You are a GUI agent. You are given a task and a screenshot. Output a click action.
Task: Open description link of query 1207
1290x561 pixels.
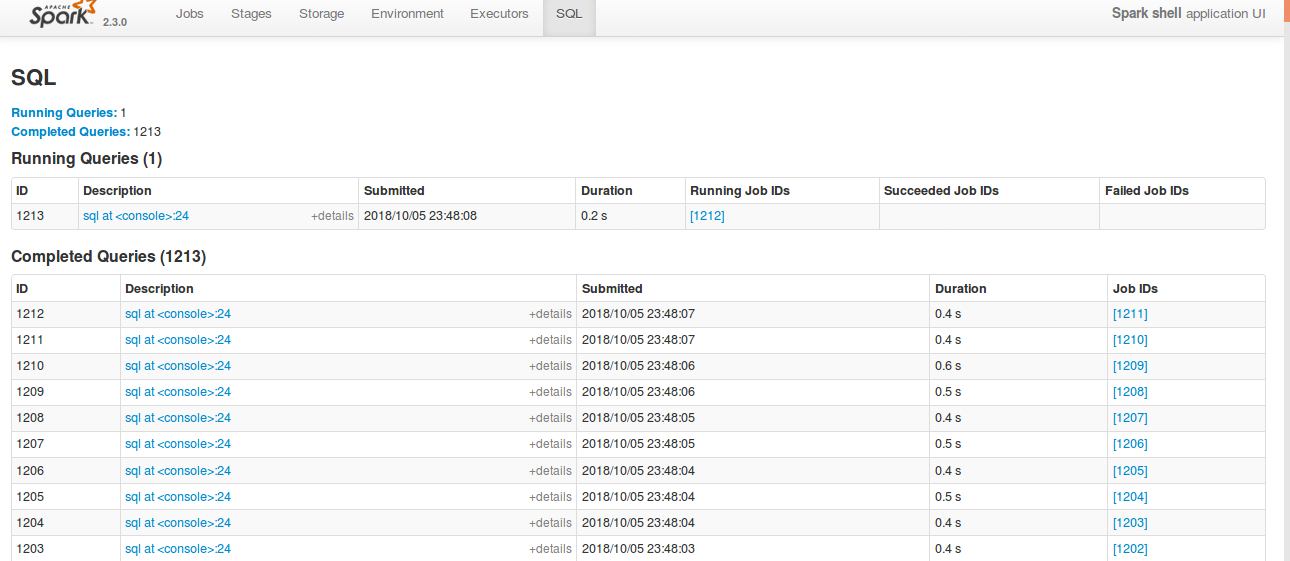(178, 444)
